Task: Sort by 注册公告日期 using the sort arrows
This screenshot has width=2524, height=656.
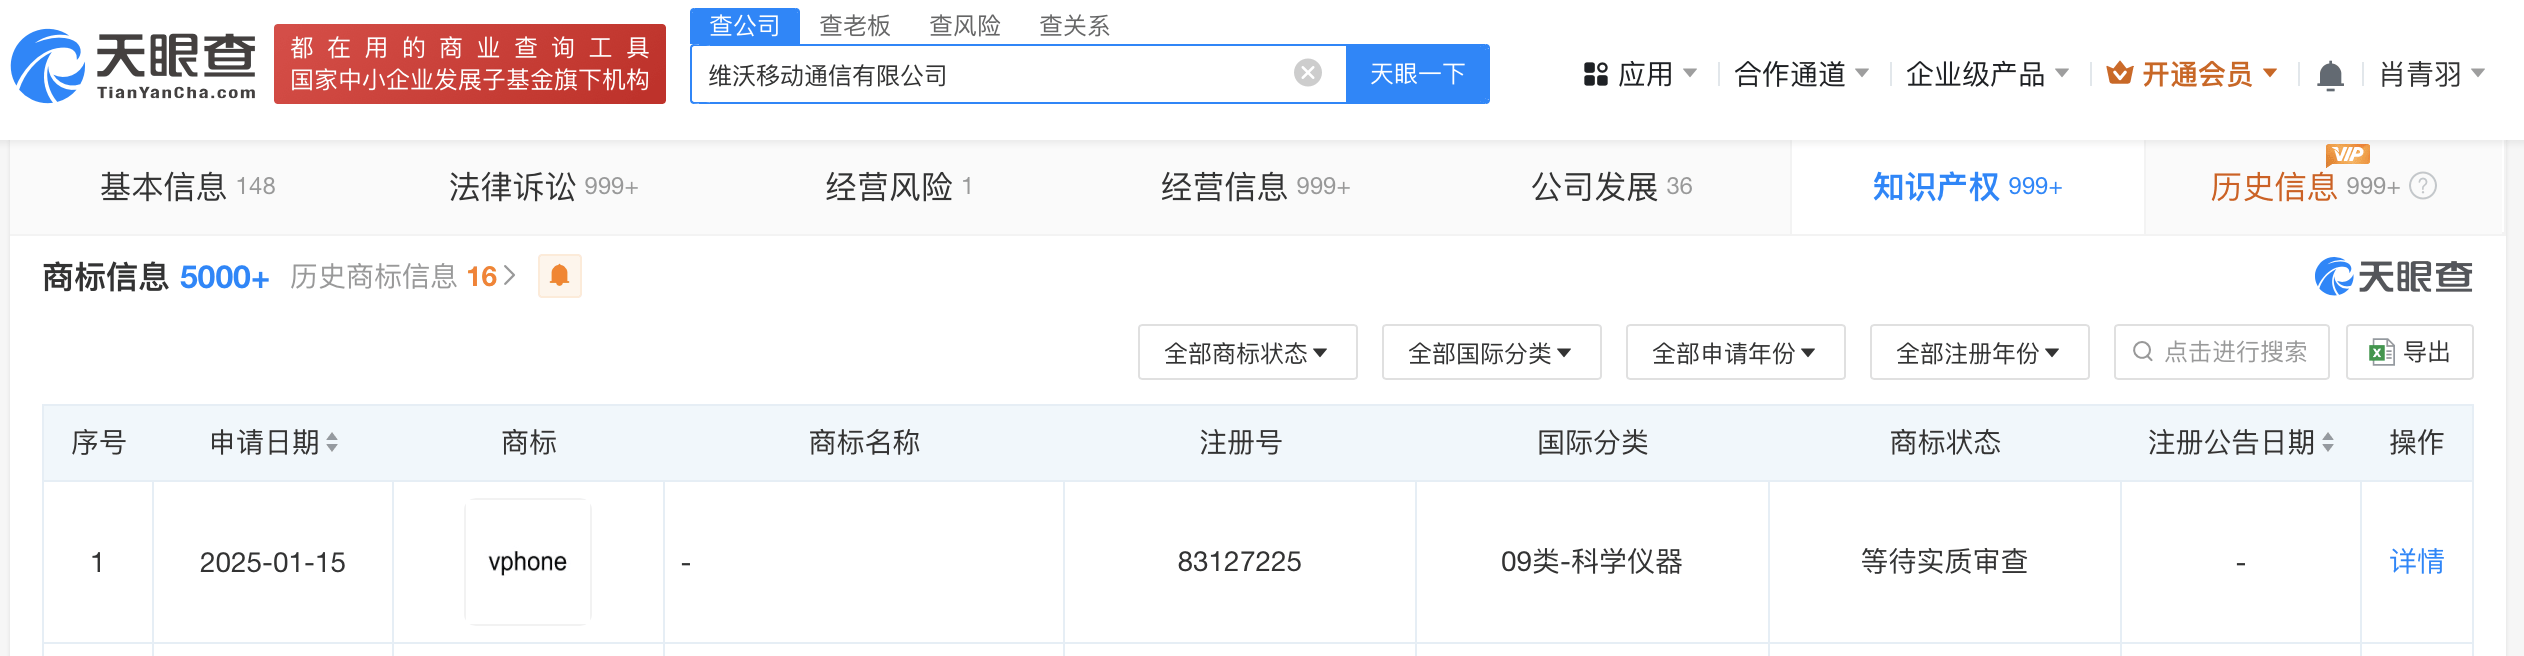Action: coord(2328,442)
